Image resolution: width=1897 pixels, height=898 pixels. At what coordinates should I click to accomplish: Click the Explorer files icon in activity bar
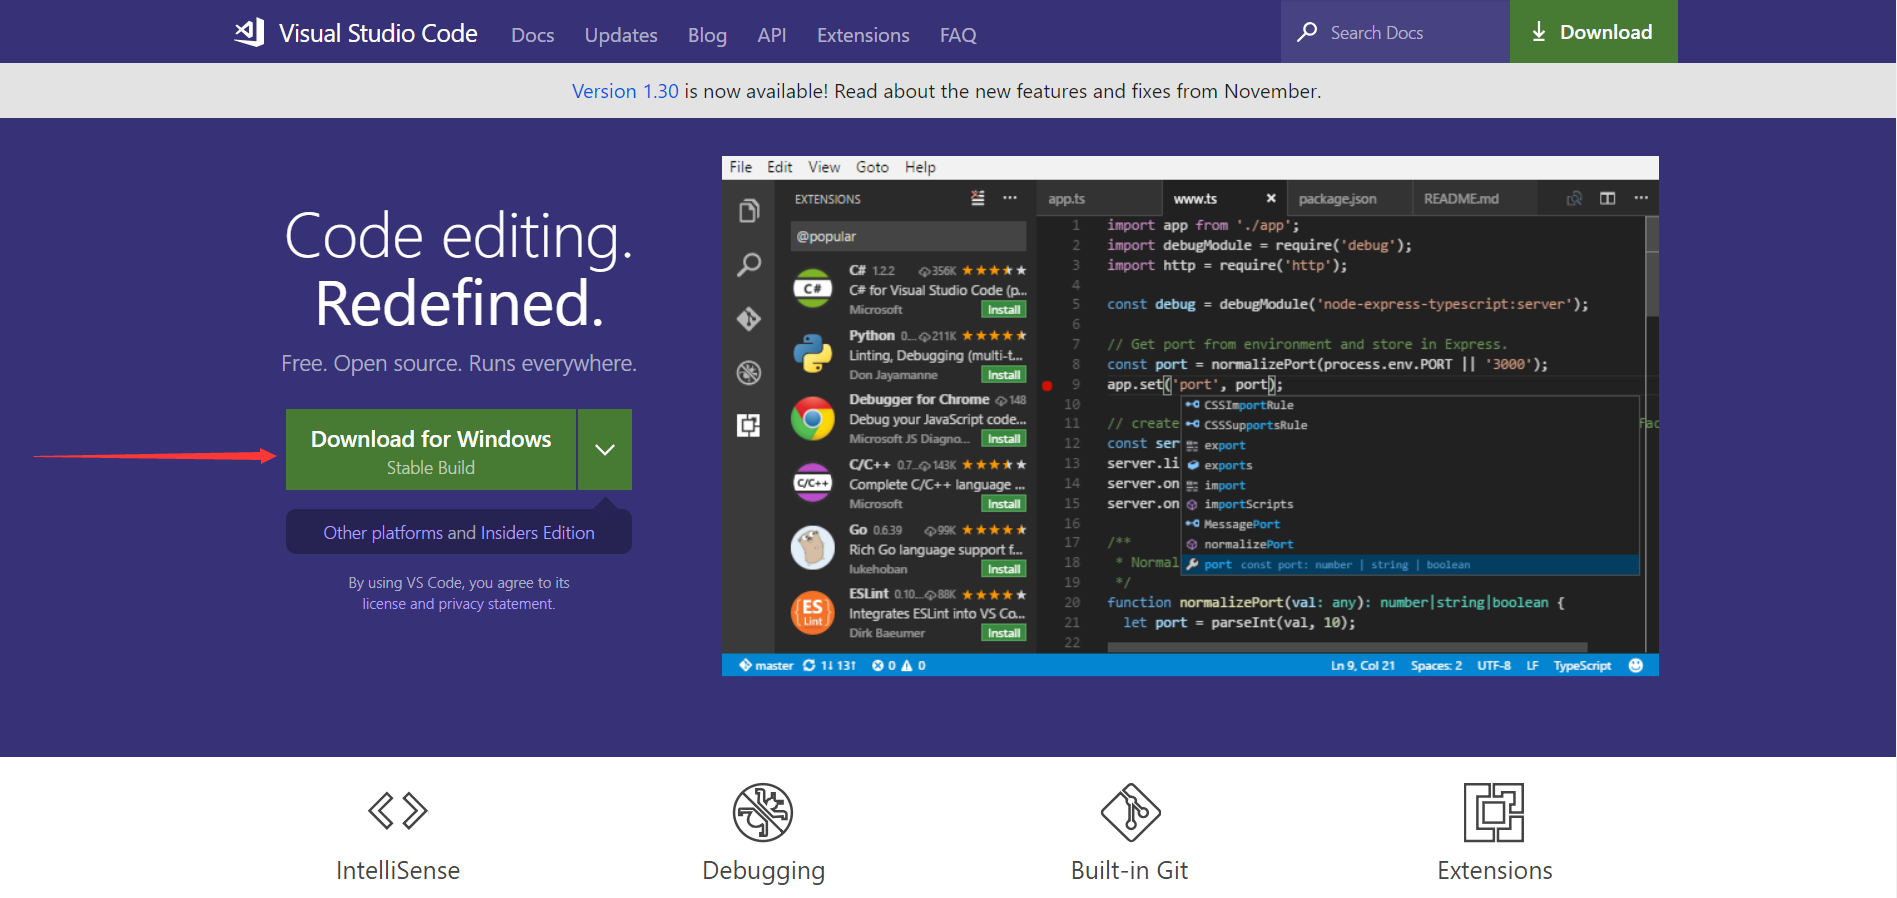(x=749, y=211)
